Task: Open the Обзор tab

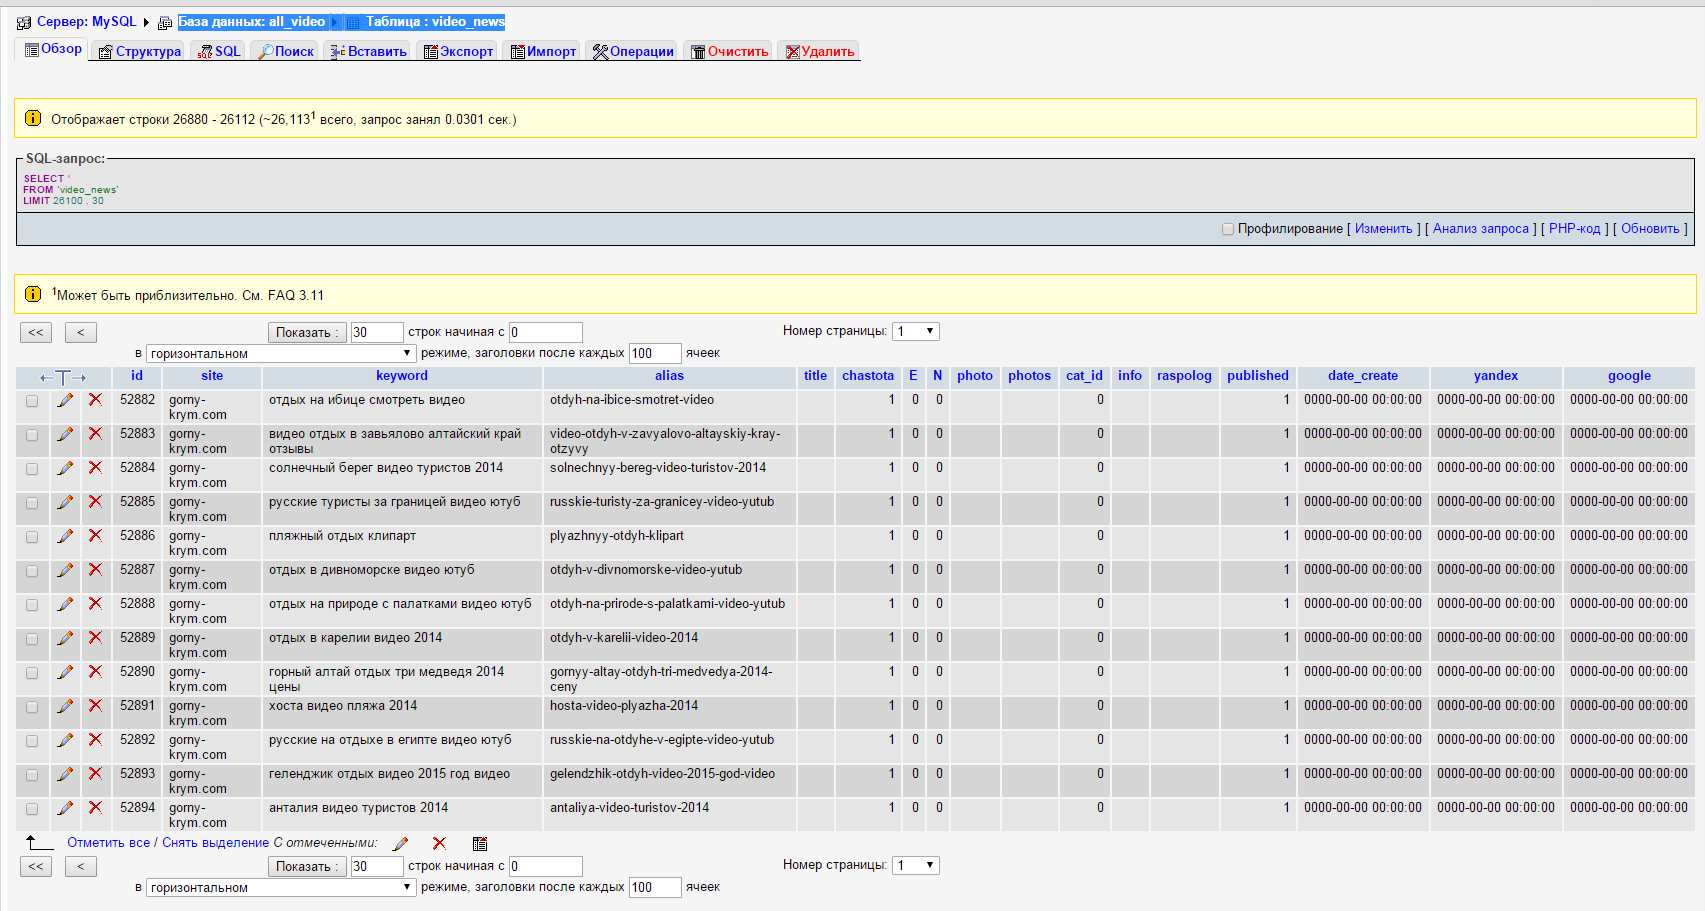Action: [x=53, y=49]
